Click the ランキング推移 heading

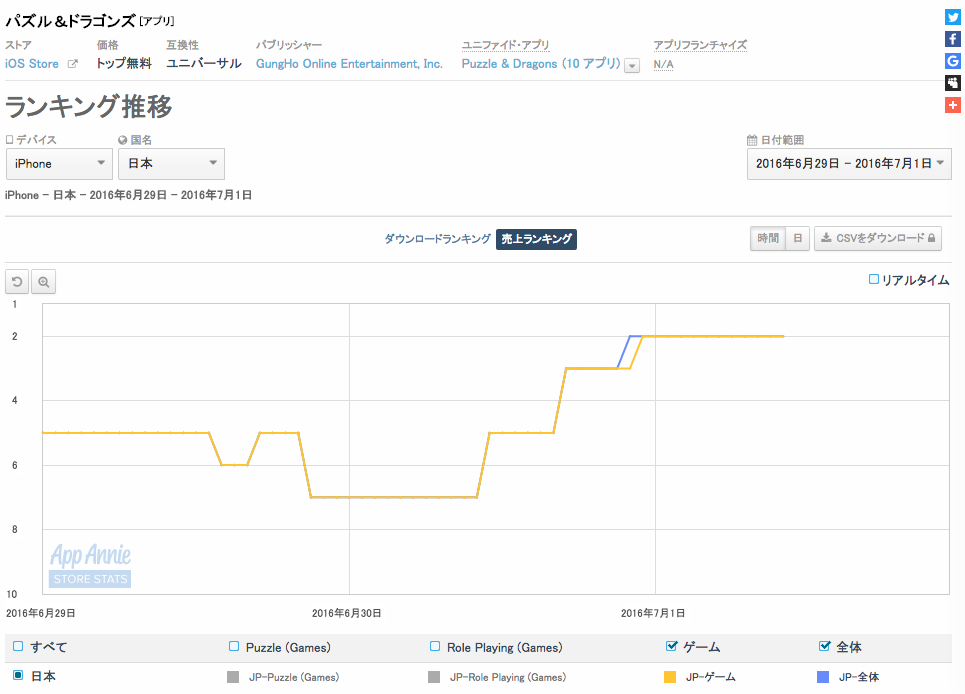coord(89,106)
